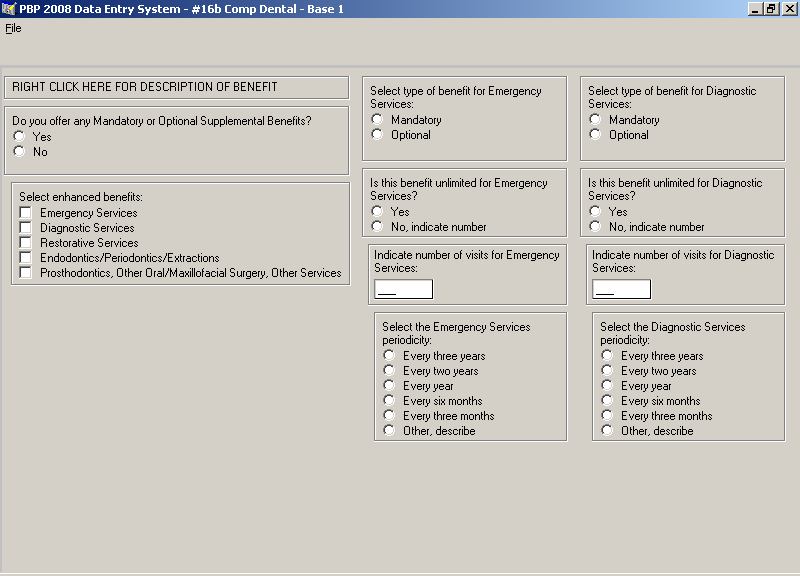Choose Optional for Emergency Services benefit type
Screen dimensions: 800x576
point(377,134)
